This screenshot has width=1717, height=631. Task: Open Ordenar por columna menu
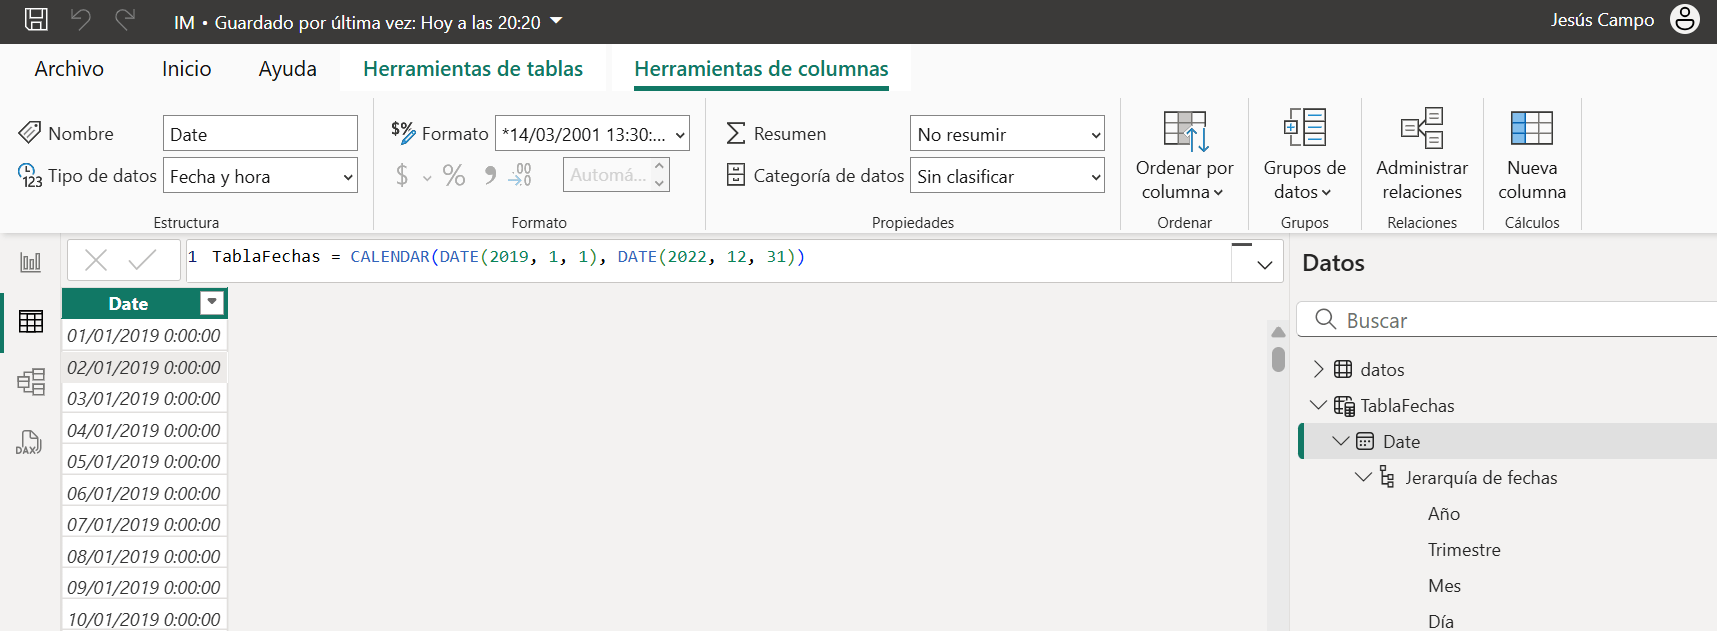point(1185,154)
